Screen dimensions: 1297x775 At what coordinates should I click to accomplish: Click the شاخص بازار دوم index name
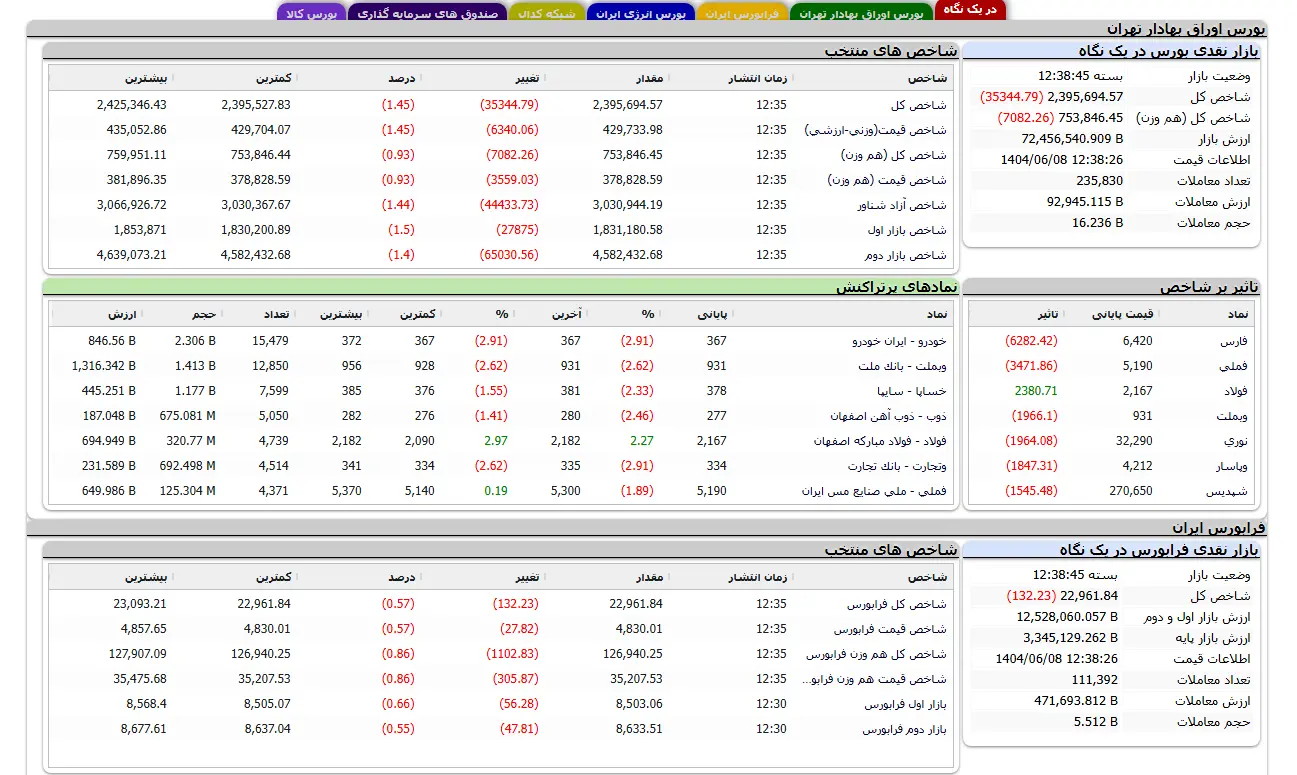coord(907,255)
